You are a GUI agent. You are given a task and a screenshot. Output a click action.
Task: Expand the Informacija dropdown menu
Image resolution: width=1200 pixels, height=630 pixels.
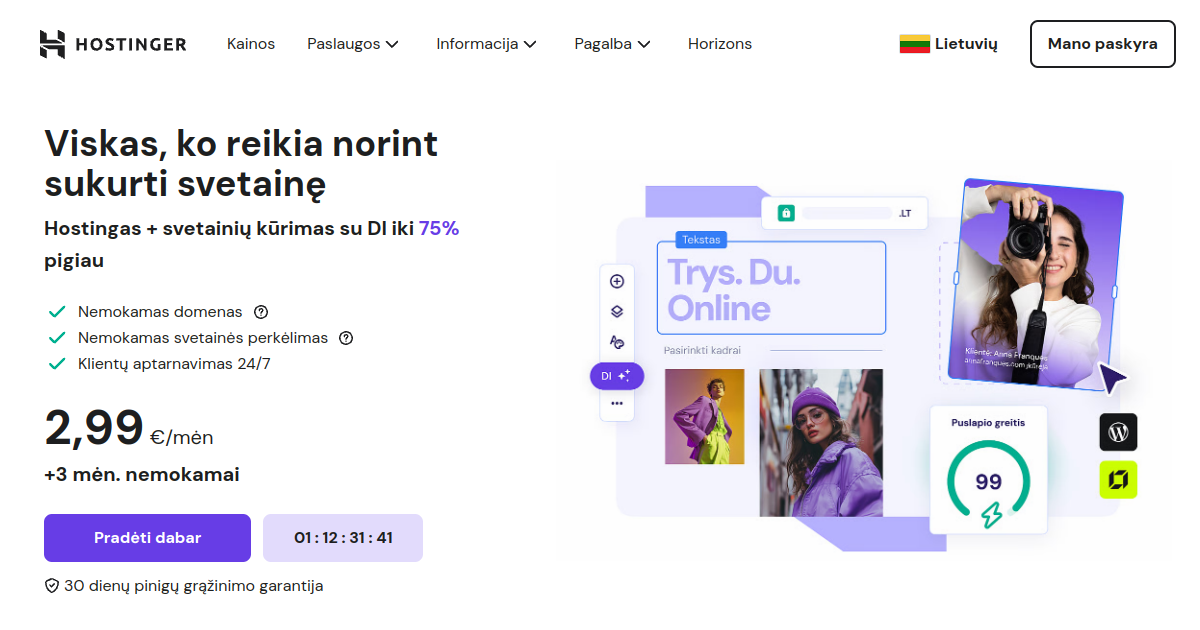pyautogui.click(x=487, y=44)
